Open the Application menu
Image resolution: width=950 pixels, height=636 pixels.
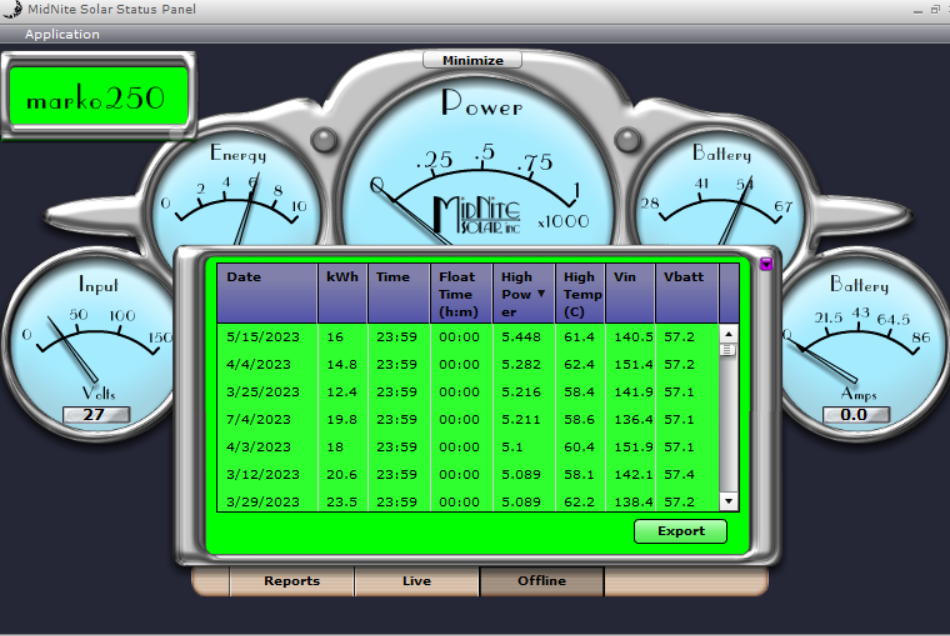pyautogui.click(x=62, y=34)
